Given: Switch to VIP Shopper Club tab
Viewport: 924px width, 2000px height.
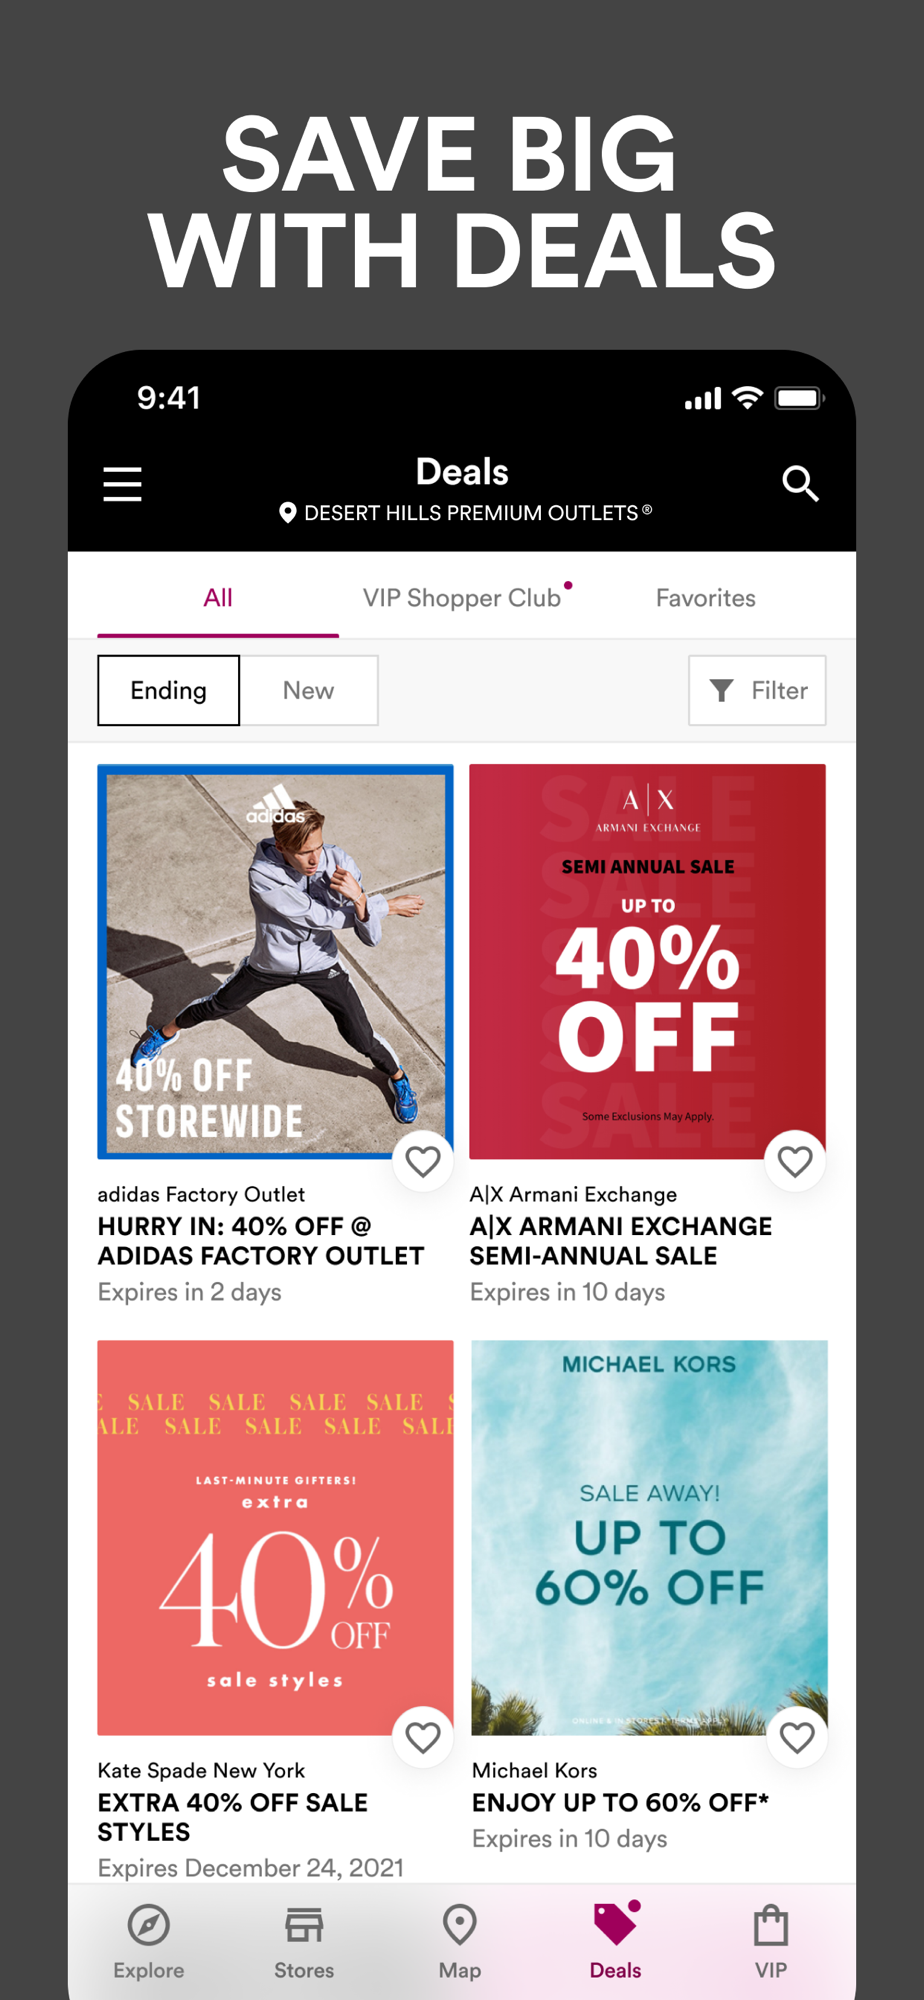Looking at the screenshot, I should point(462,598).
